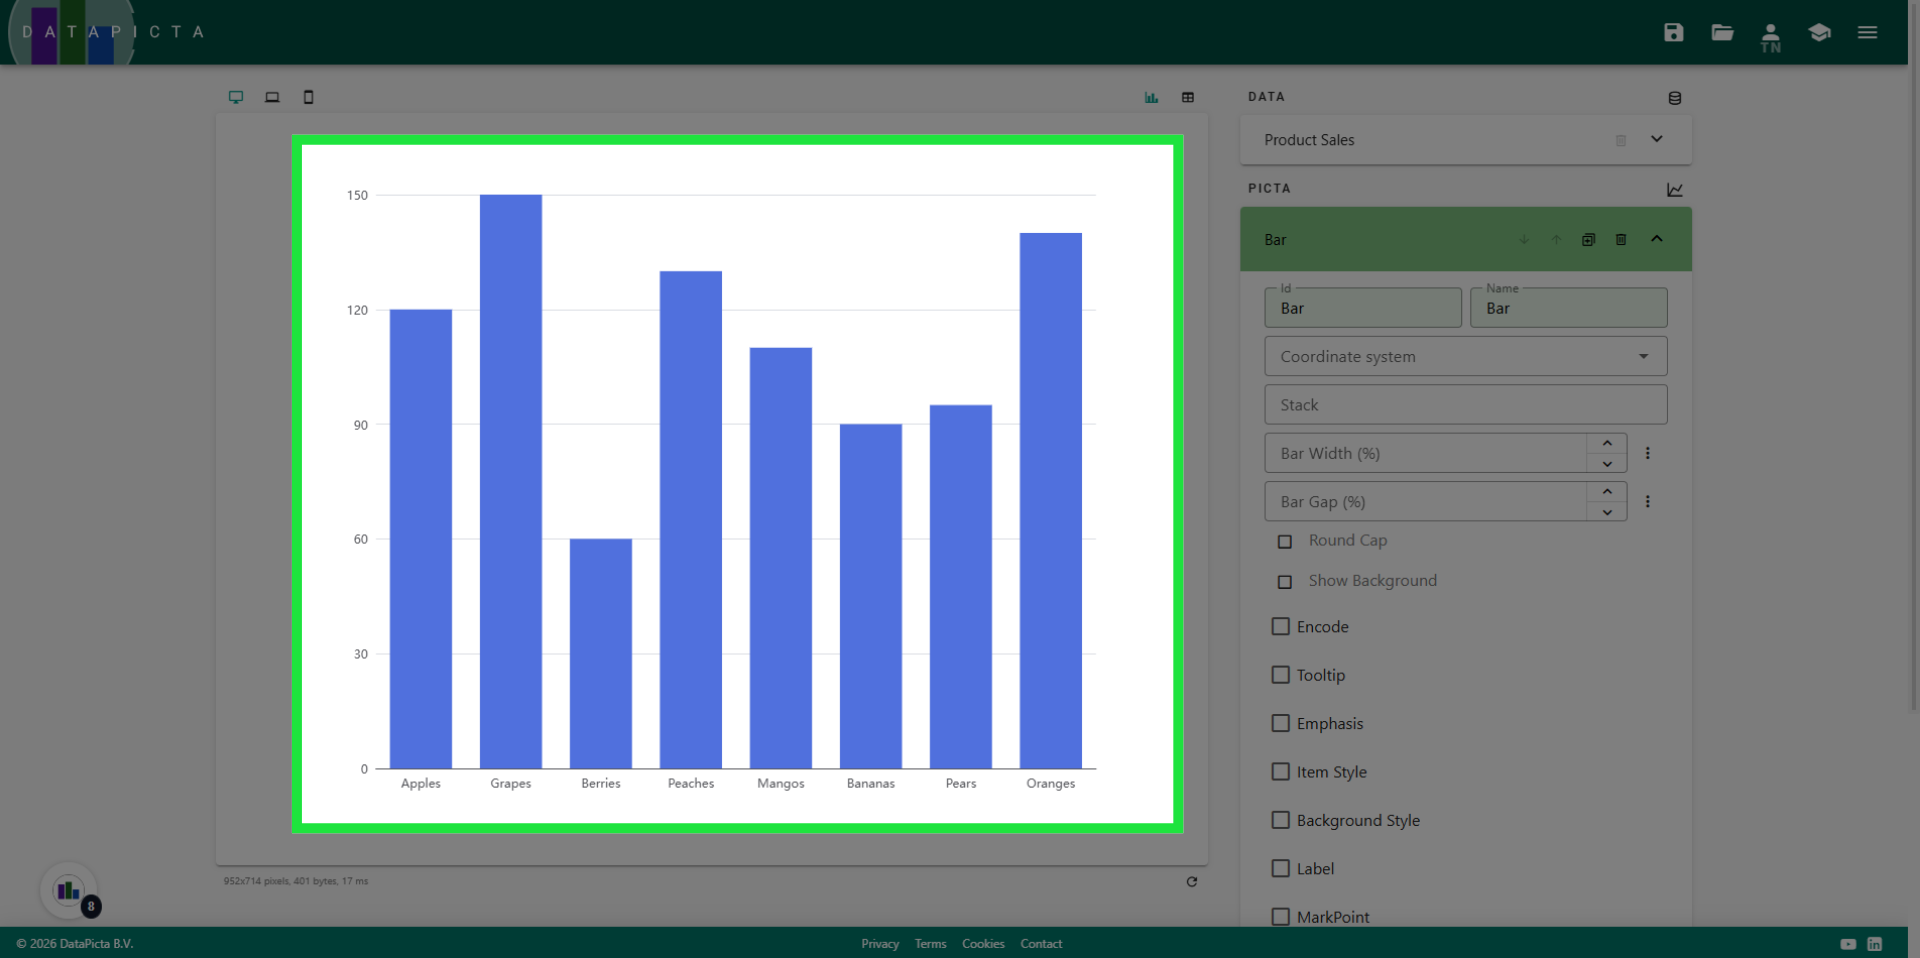
Task: Open the tutorials graduation cap icon
Action: point(1819,32)
